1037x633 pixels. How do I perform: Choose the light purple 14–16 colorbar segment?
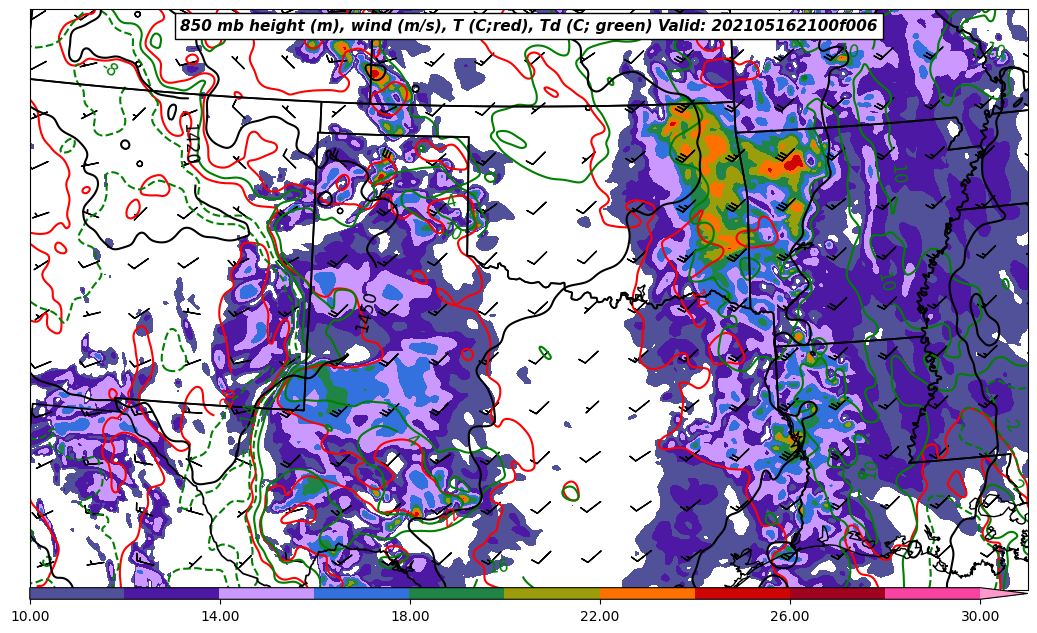tap(267, 594)
